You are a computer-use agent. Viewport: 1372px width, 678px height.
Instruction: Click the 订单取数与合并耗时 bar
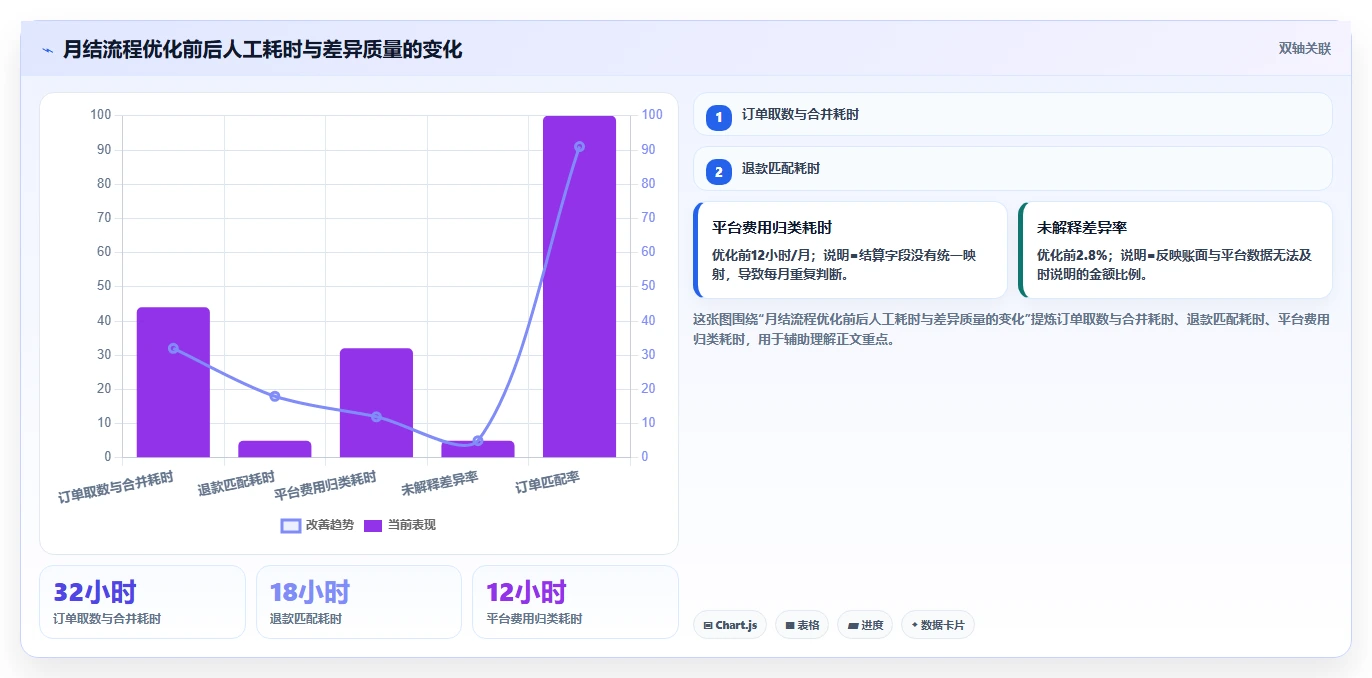click(173, 382)
